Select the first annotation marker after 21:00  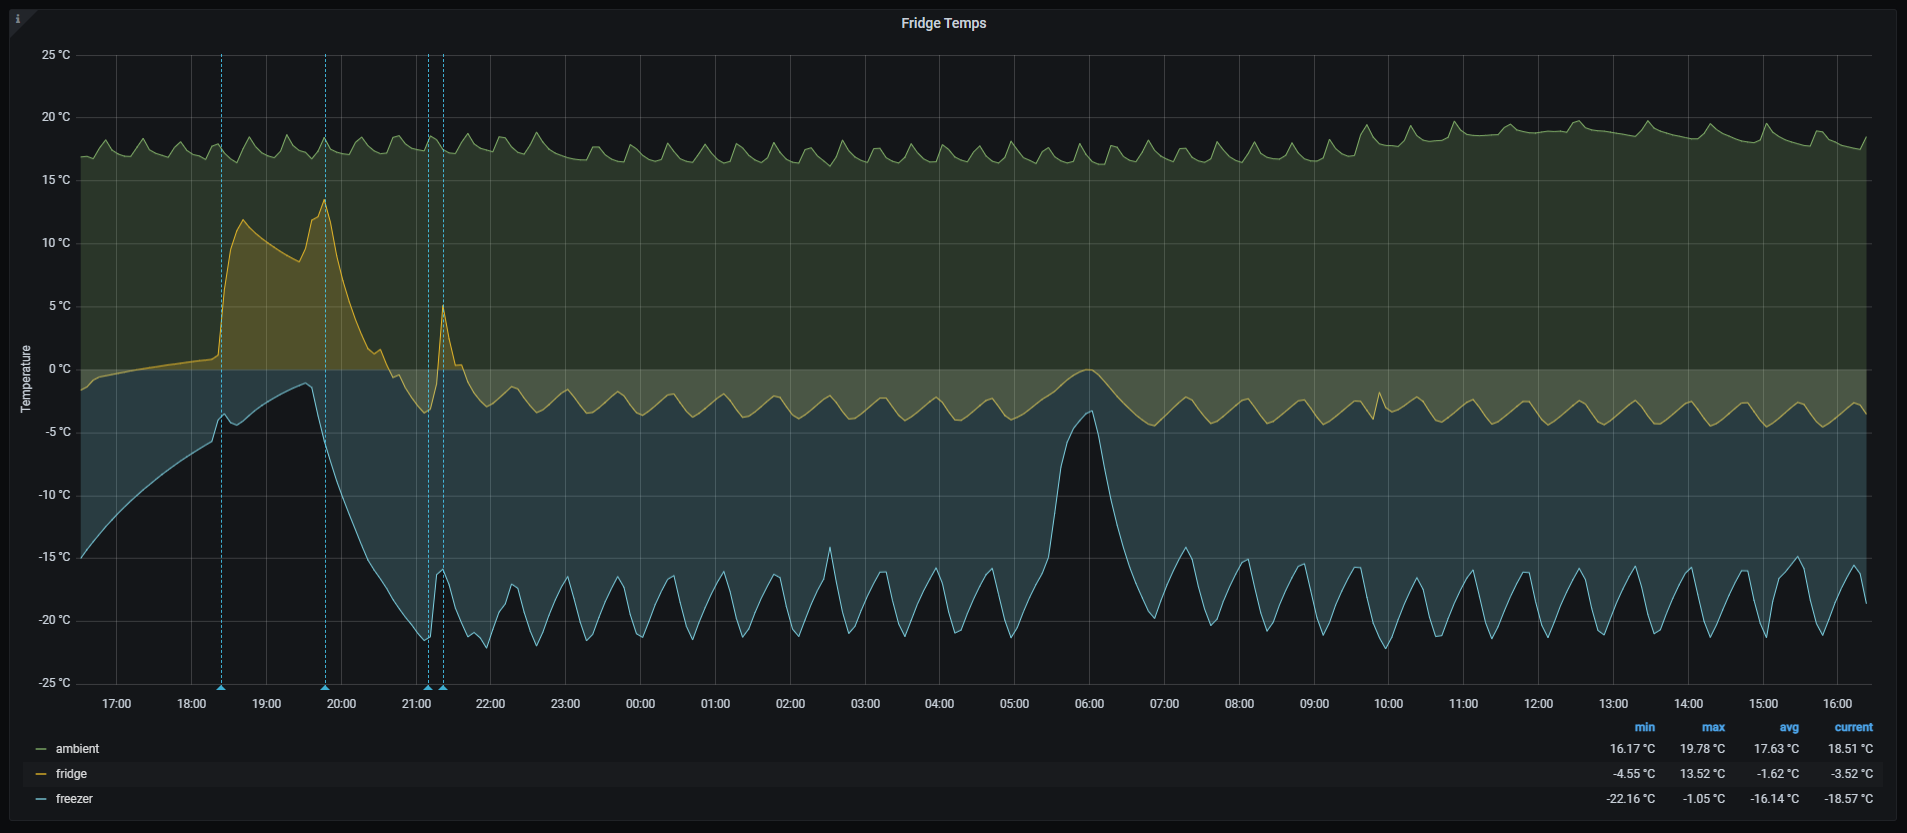pos(428,687)
